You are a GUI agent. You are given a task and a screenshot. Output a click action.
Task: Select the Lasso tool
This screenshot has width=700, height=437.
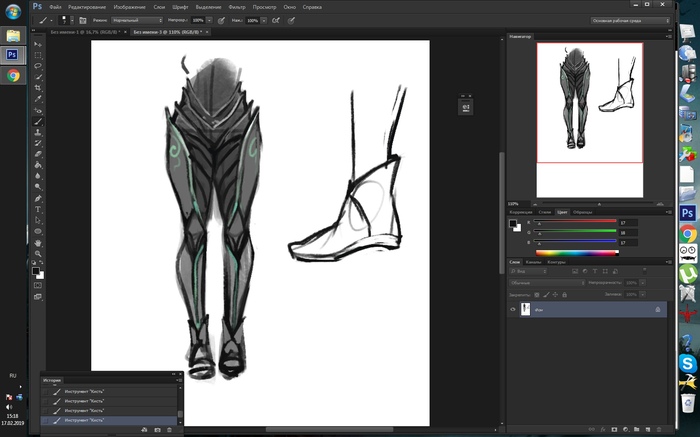38,66
